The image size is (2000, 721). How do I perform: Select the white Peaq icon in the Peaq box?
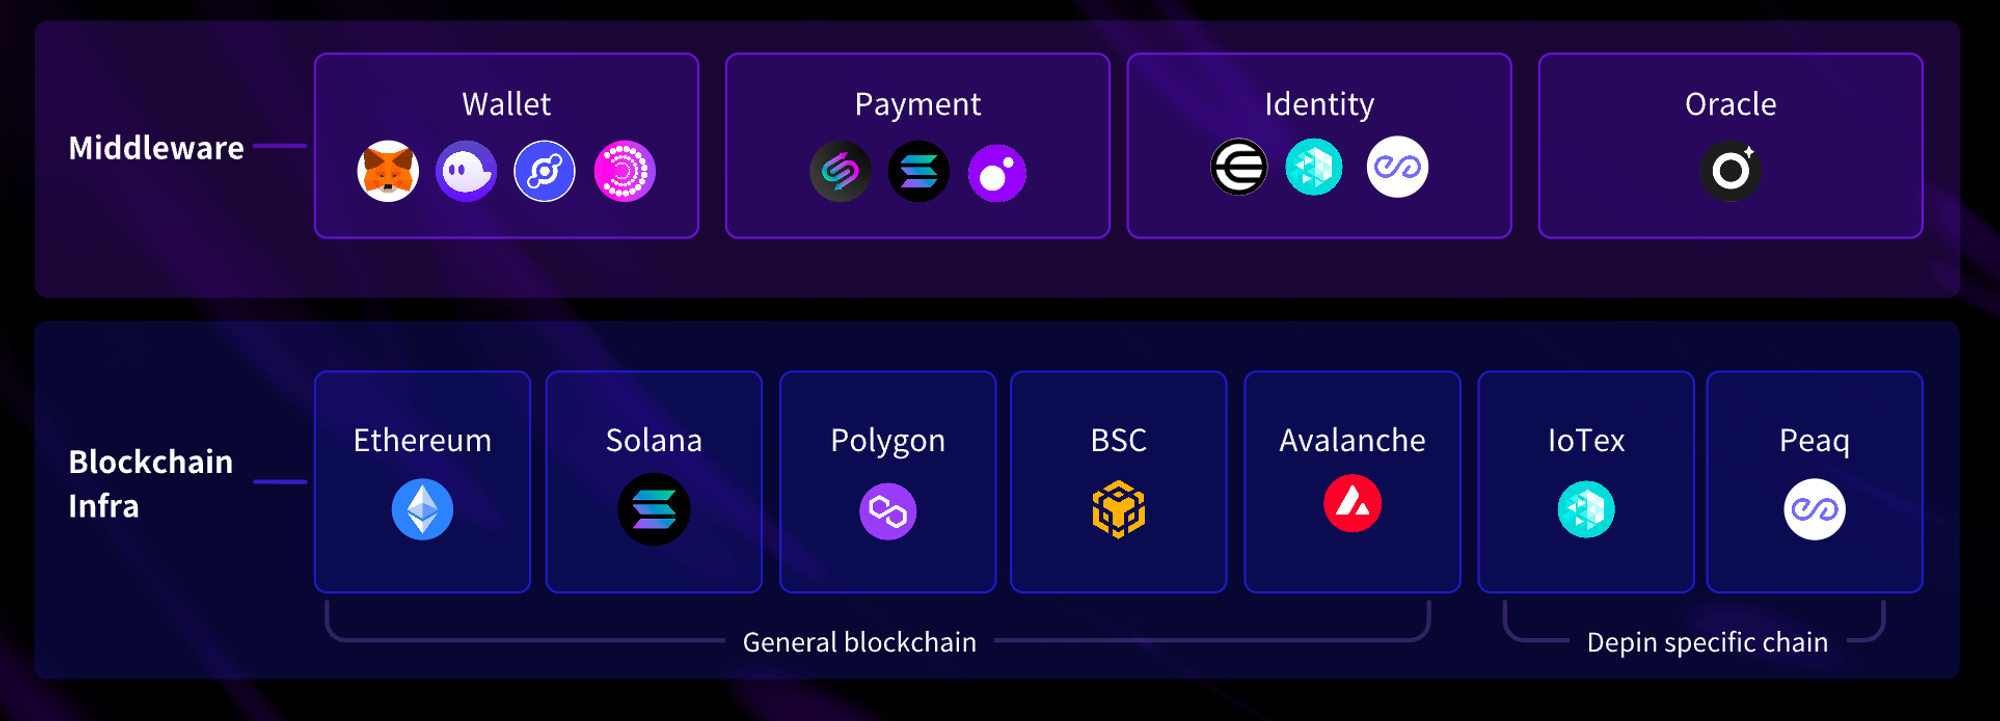pyautogui.click(x=1814, y=509)
